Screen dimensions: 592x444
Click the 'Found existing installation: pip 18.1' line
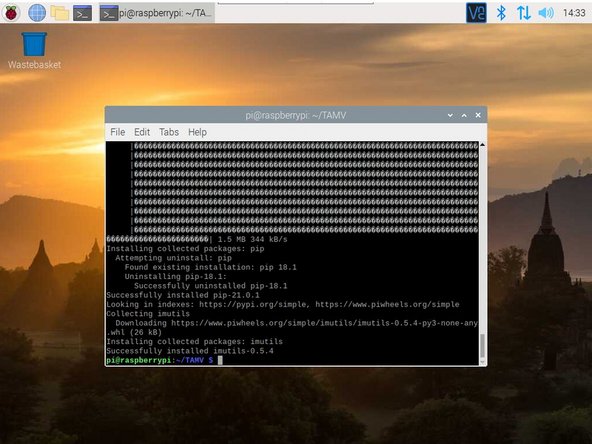(x=211, y=267)
